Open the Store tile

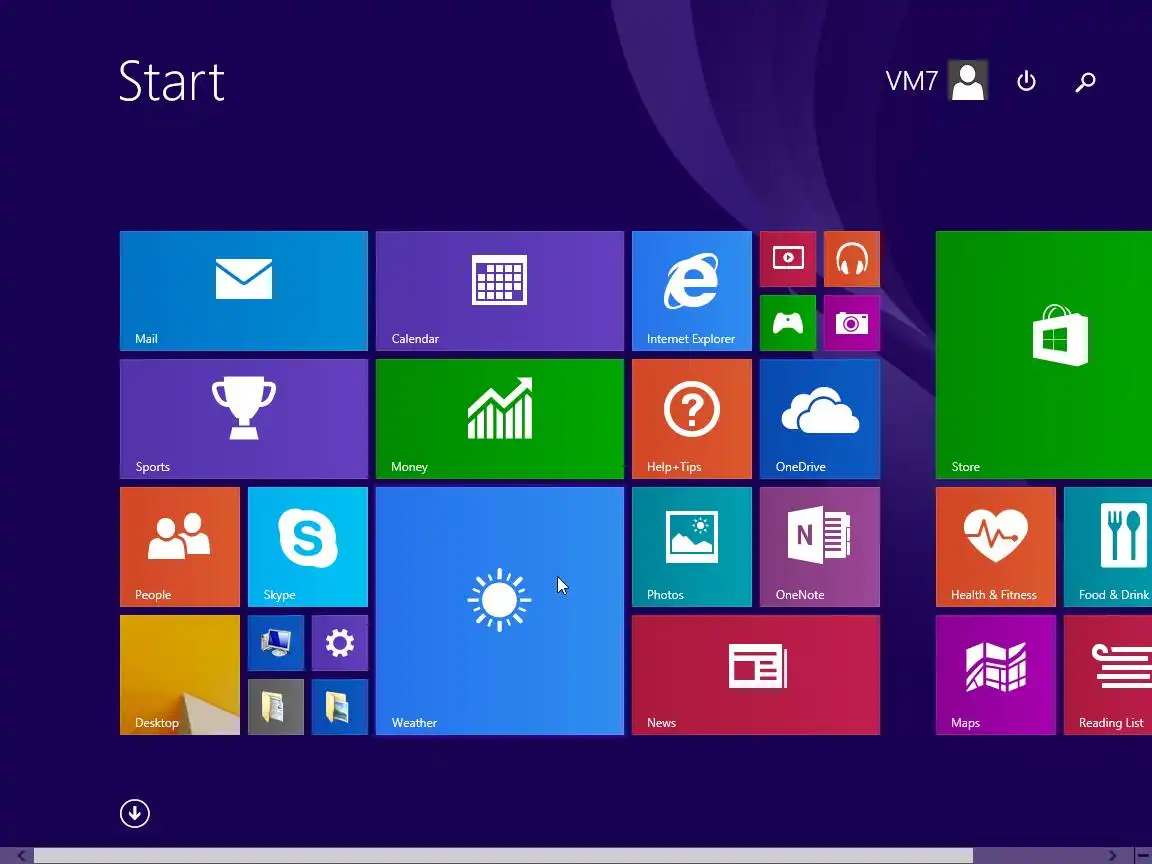[1044, 355]
